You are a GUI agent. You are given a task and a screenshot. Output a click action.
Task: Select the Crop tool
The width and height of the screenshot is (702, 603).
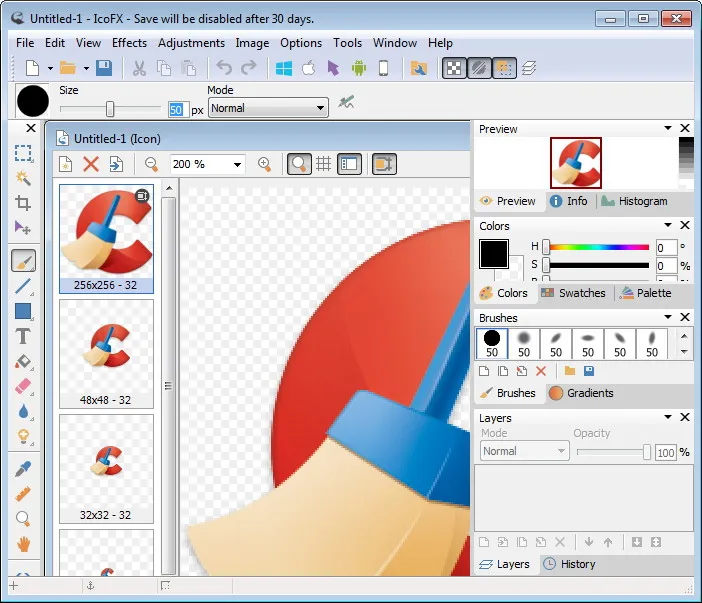pyautogui.click(x=23, y=203)
